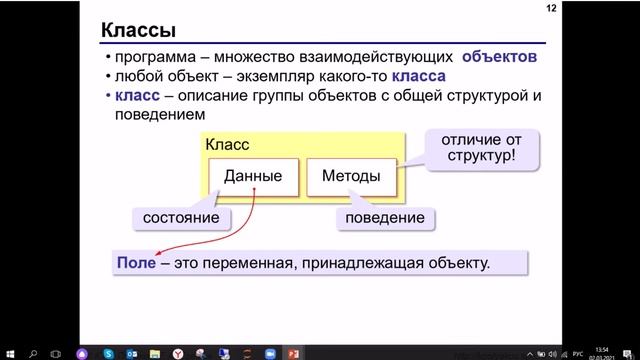
Task: Click the "отличие от структур!" callout
Action: coord(482,149)
